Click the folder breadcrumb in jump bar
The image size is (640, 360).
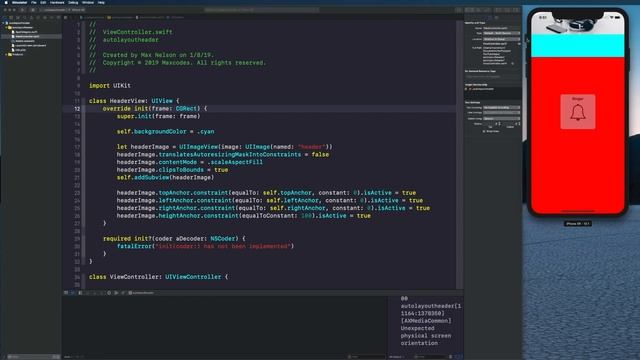(x=121, y=18)
